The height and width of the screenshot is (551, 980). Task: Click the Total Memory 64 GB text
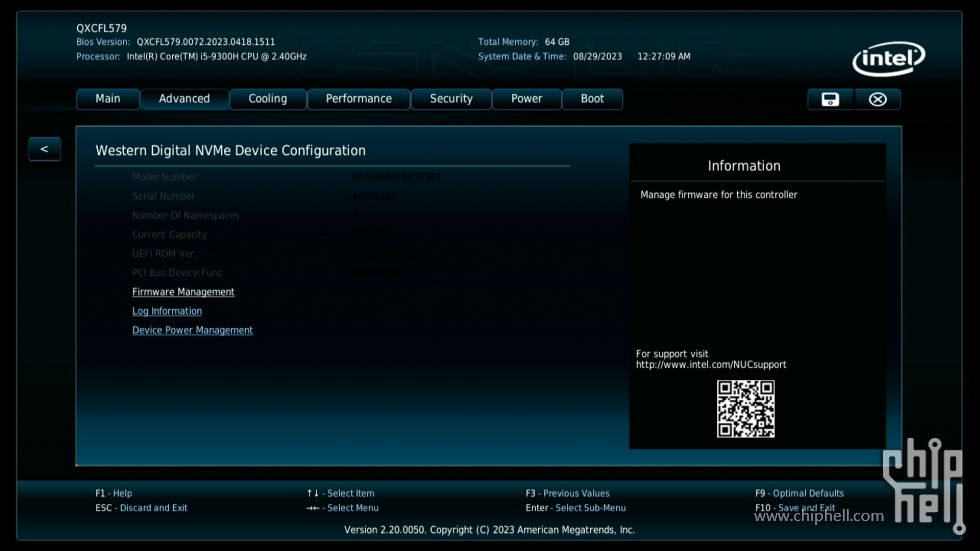click(x=524, y=42)
